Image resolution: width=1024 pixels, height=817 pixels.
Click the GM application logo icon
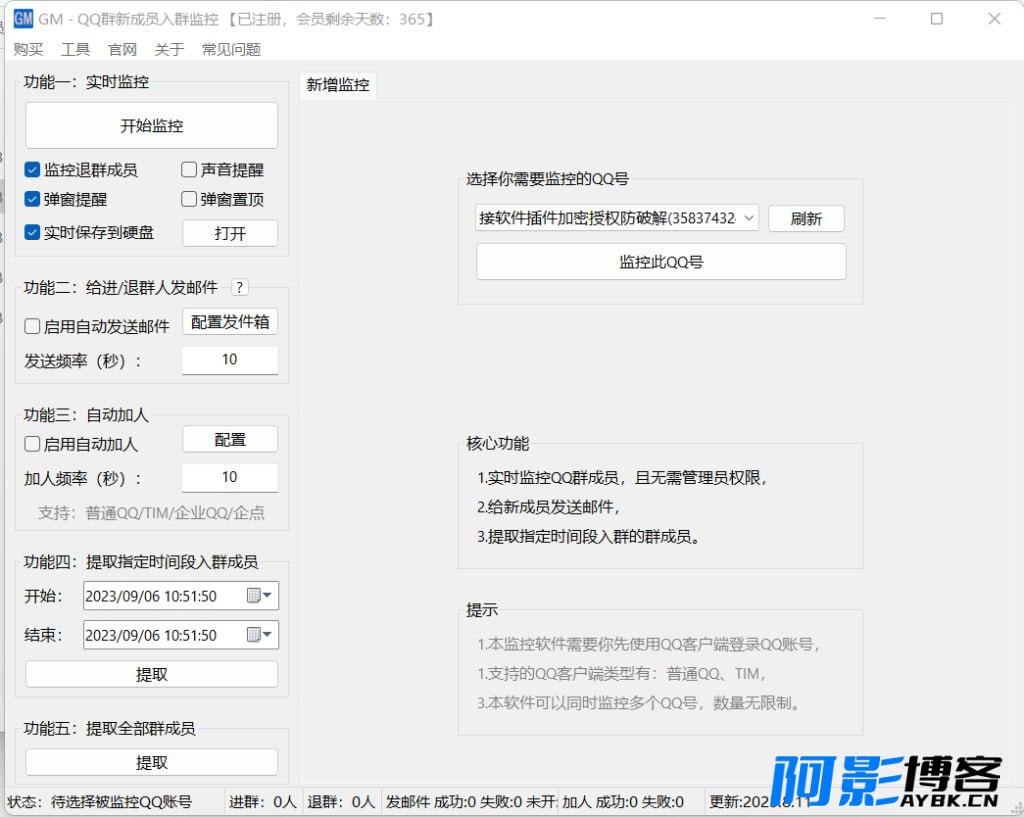tap(23, 18)
